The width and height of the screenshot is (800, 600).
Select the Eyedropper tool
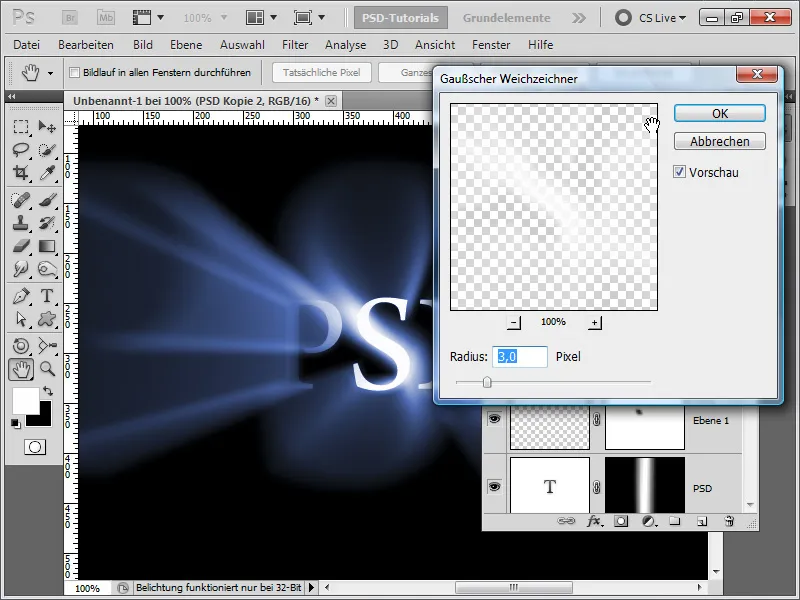point(47,173)
